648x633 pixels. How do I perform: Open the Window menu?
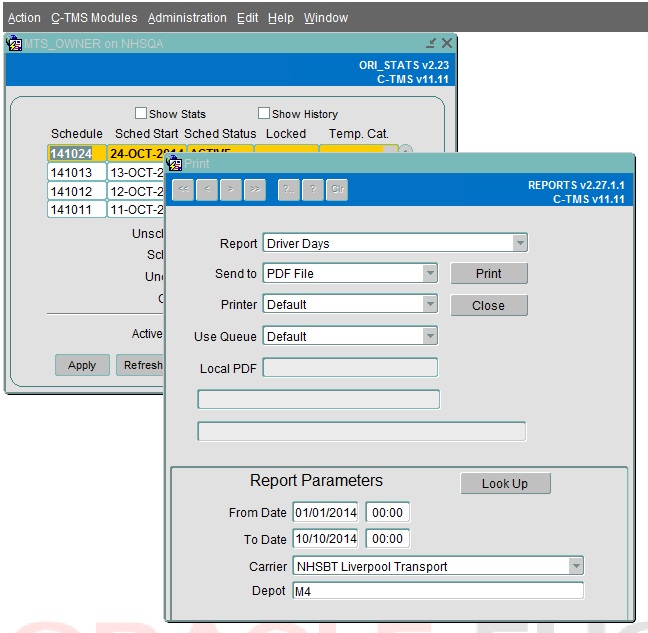click(x=326, y=18)
